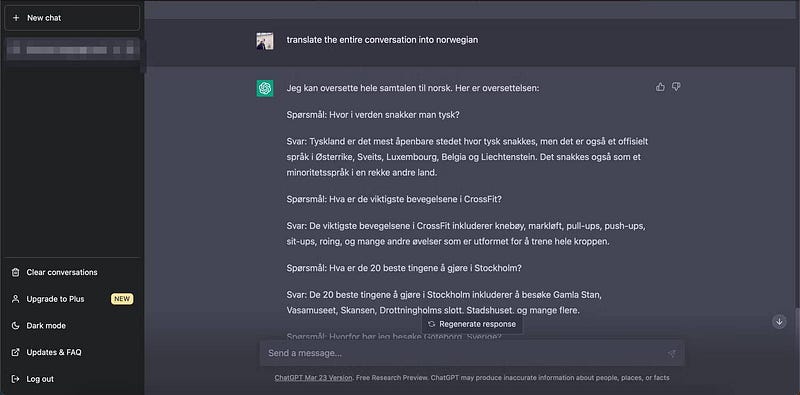Click the ChatGPT logo avatar icon
800x395 pixels.
coord(265,88)
